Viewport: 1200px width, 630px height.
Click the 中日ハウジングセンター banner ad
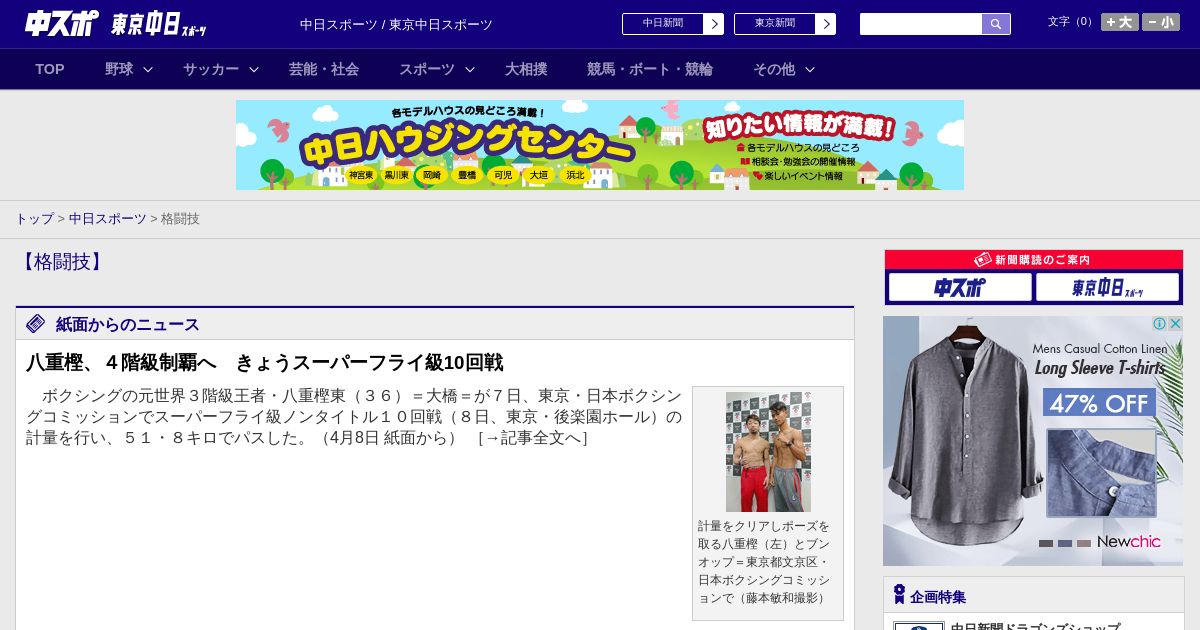pos(600,145)
